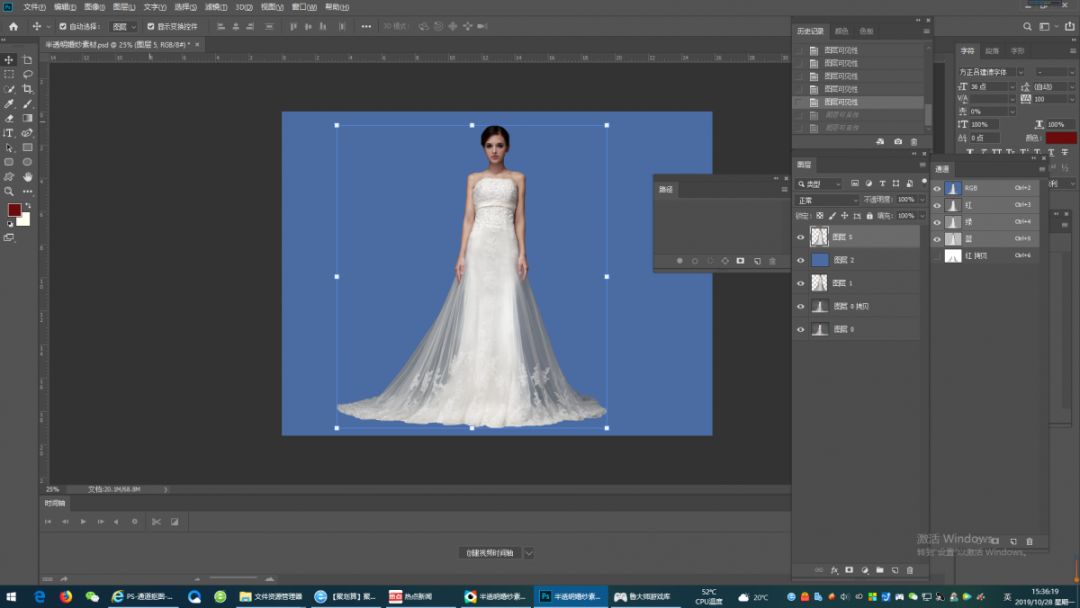Screen dimensions: 1080x608
Task: Hide the 红 channel visibility eye
Action: point(937,205)
